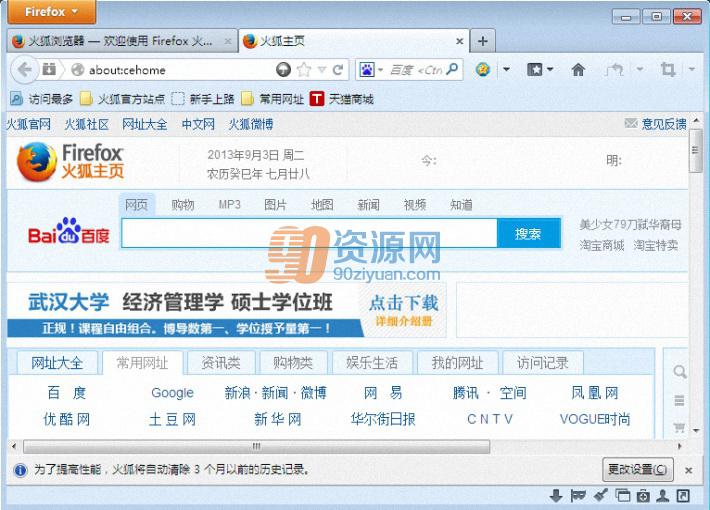
Task: Click the undo close tab arrow icon
Action: tap(614, 69)
